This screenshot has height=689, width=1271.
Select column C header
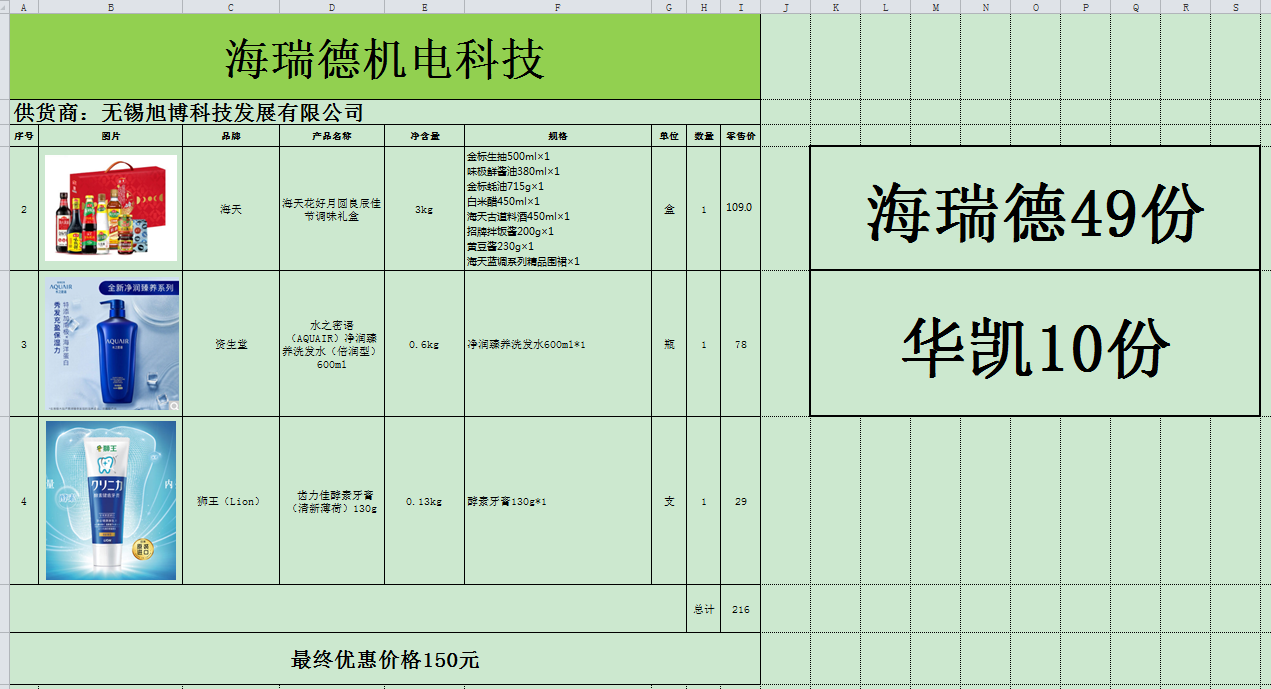(x=231, y=7)
